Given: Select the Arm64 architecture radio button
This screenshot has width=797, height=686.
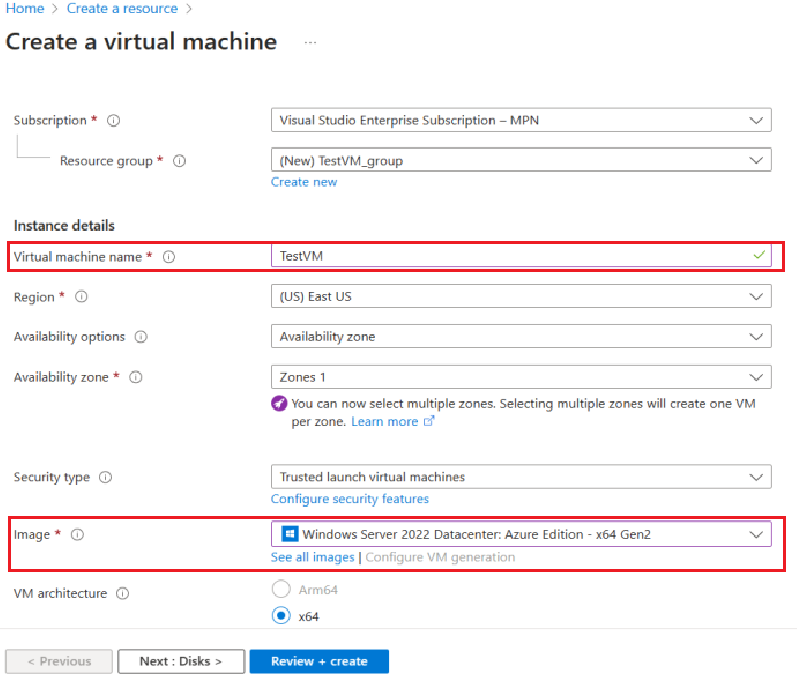Looking at the screenshot, I should [x=281, y=589].
